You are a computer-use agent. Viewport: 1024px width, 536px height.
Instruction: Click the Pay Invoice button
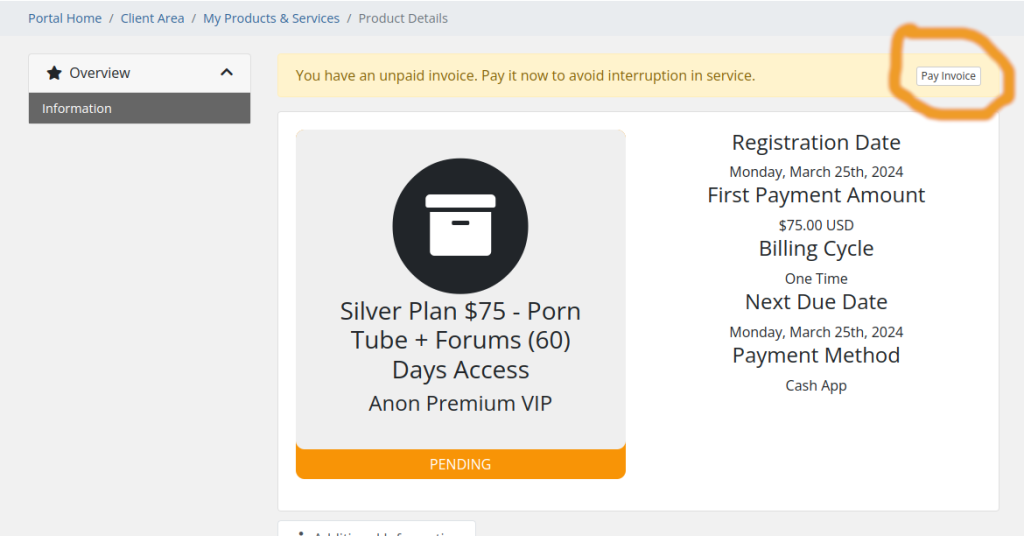[x=948, y=76]
